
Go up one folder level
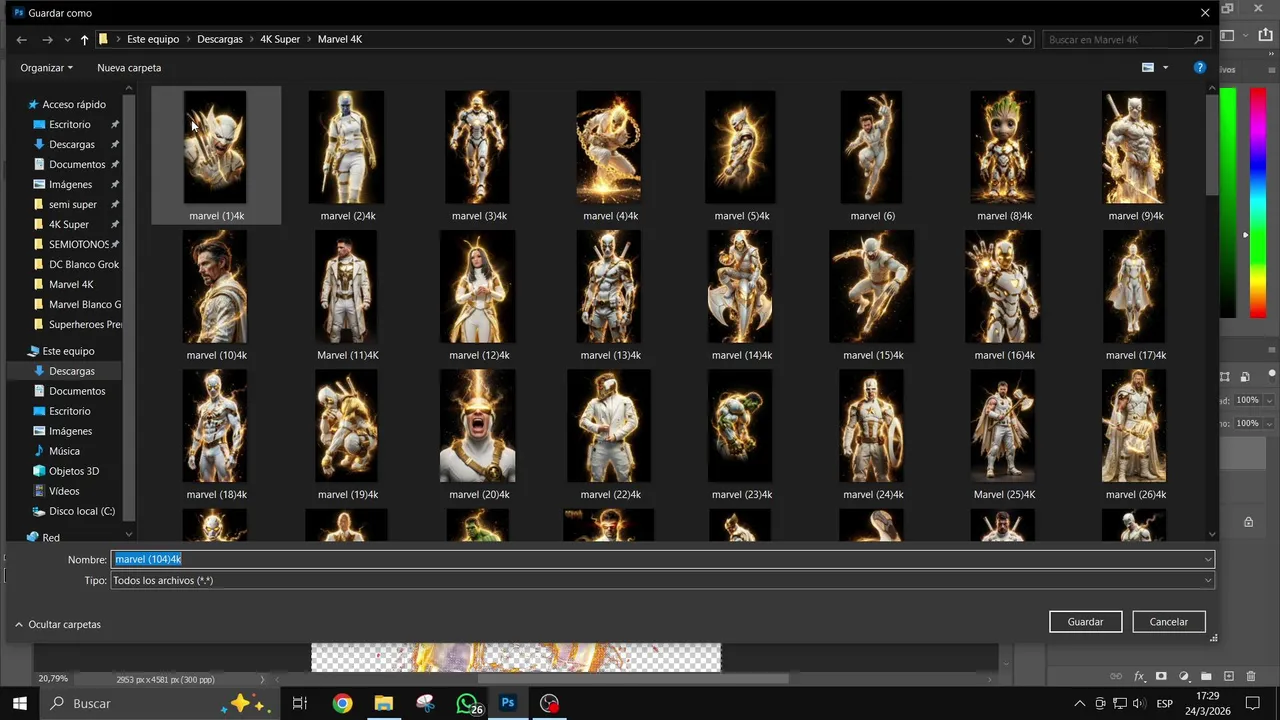click(x=84, y=40)
